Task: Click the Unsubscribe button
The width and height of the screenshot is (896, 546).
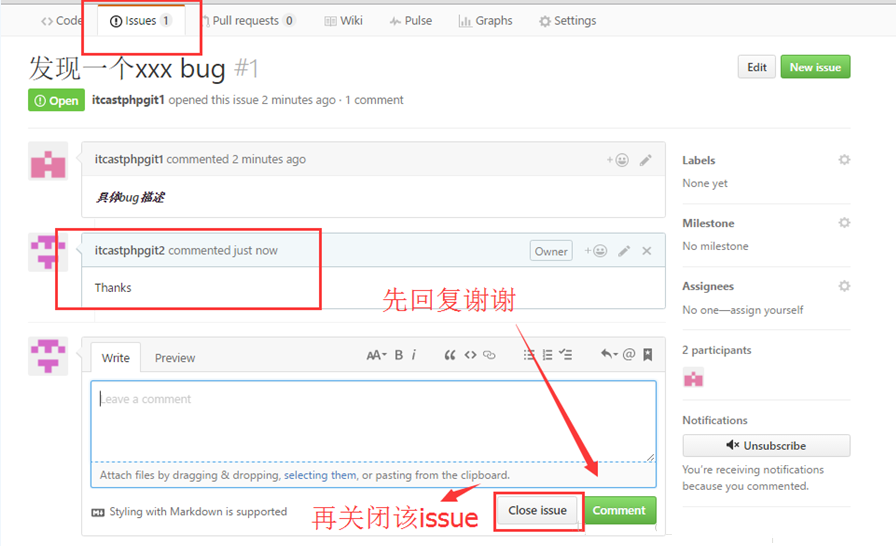Action: [766, 445]
